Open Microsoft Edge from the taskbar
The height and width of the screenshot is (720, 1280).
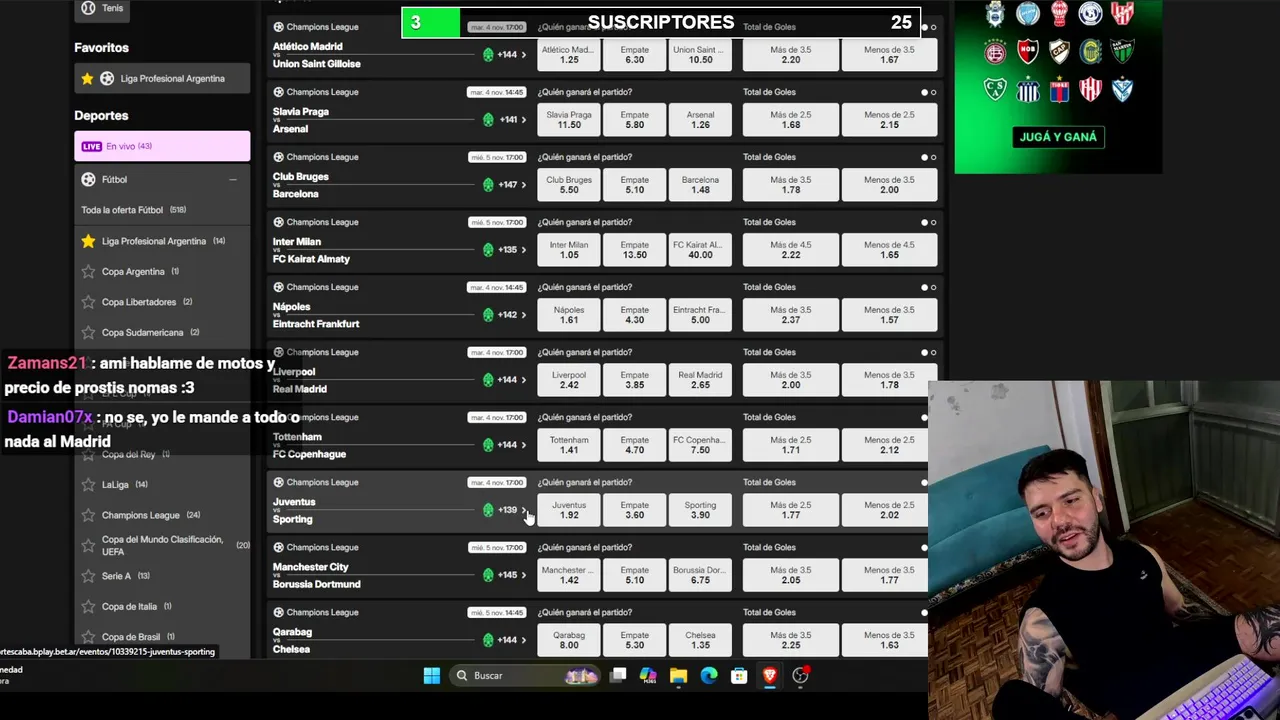(709, 676)
